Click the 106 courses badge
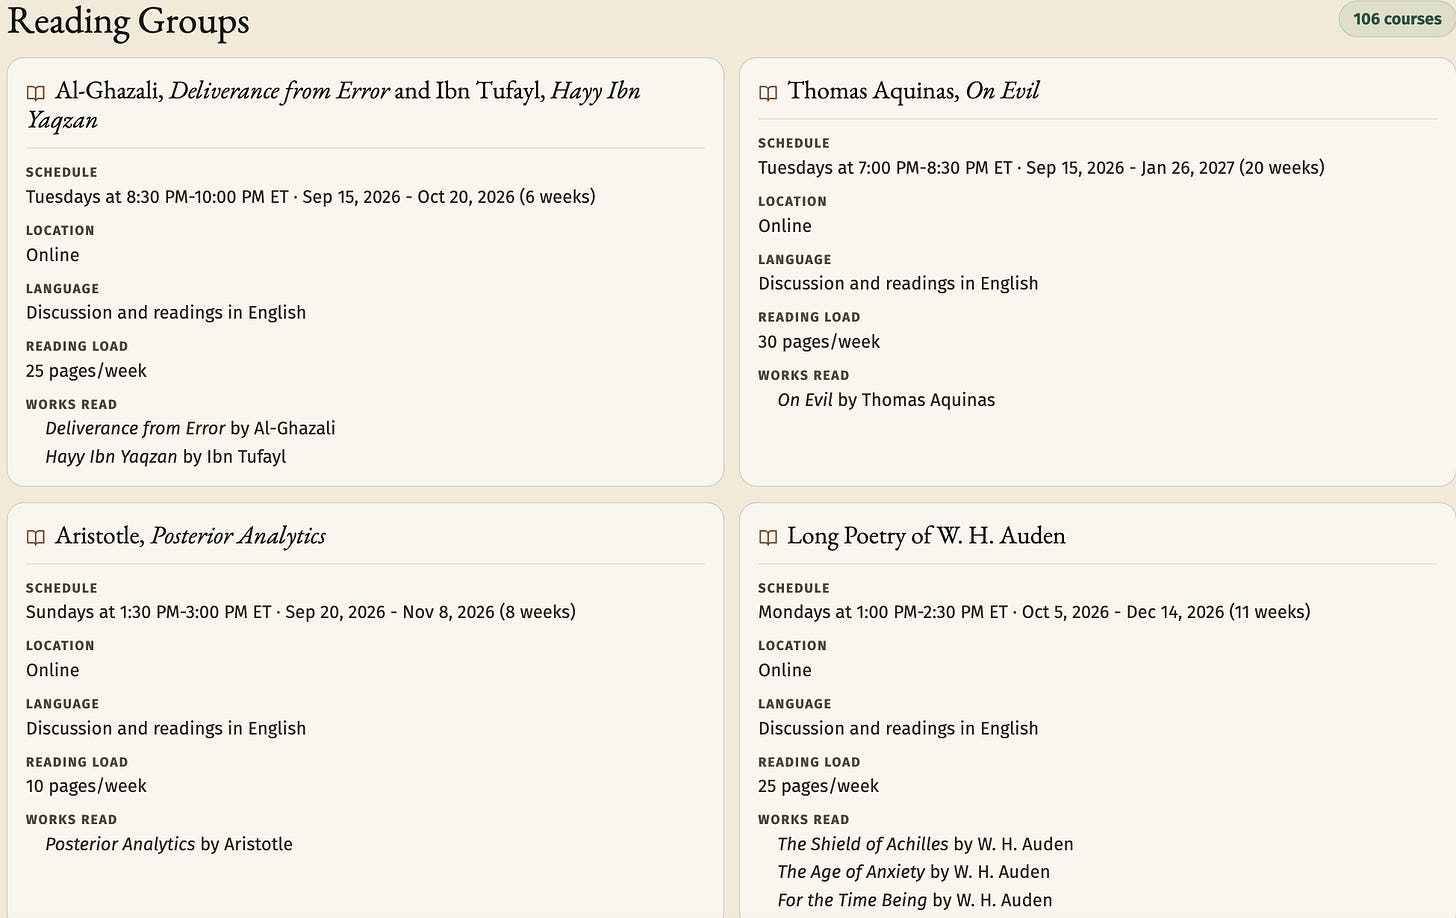1456x918 pixels. [1396, 19]
